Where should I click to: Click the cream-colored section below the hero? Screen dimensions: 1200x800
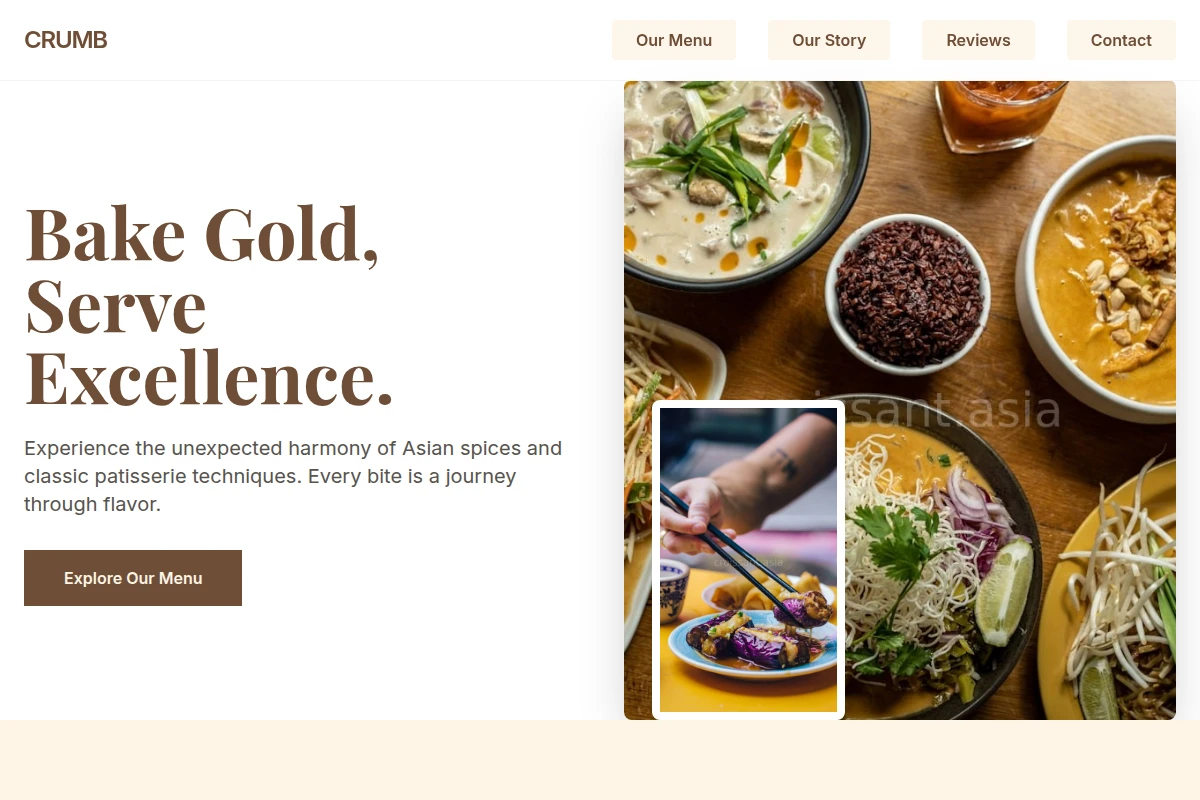click(600, 760)
